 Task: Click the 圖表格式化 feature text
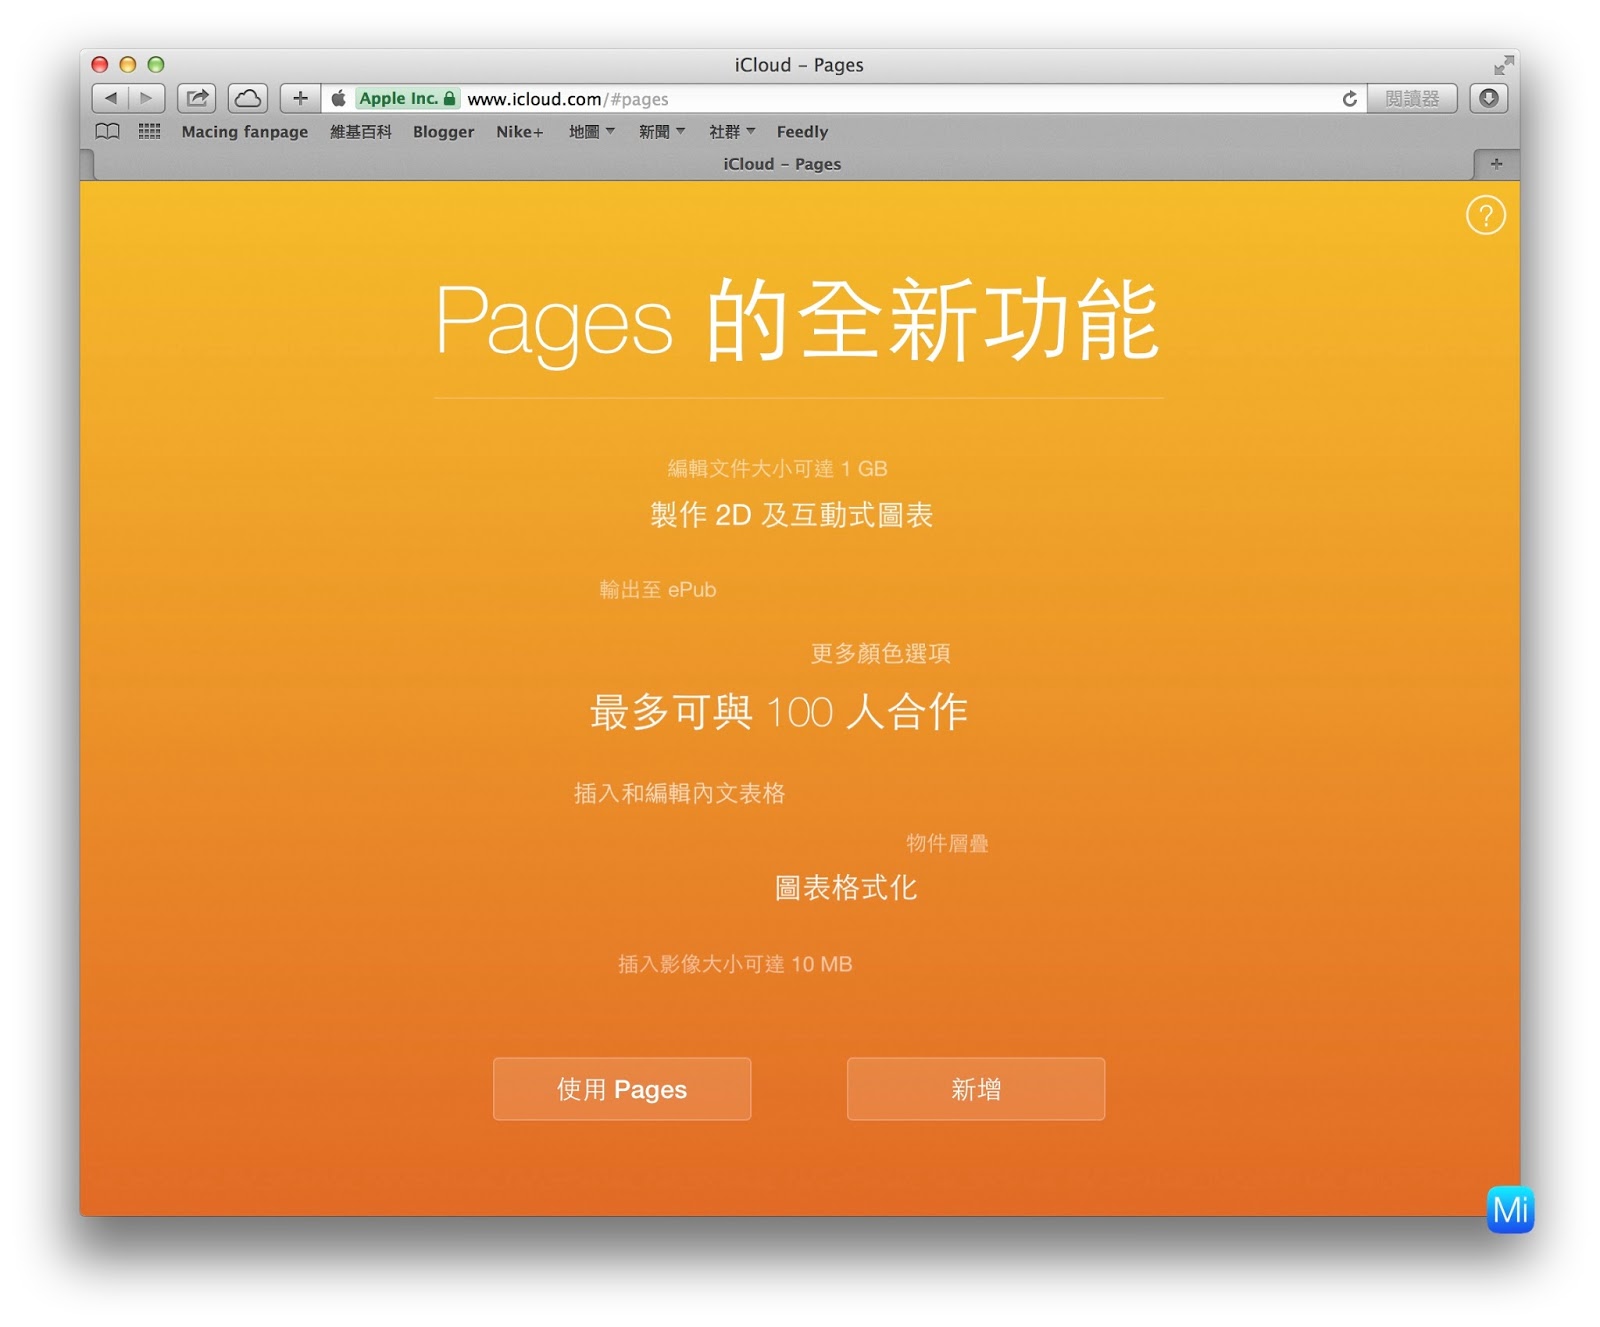[846, 888]
